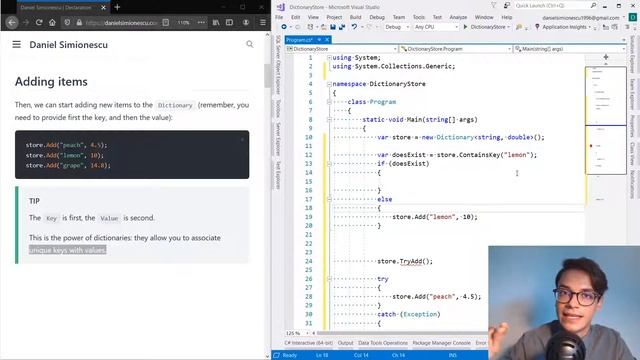Open the website search icon
This screenshot has height=360, width=640.
[x=250, y=44]
